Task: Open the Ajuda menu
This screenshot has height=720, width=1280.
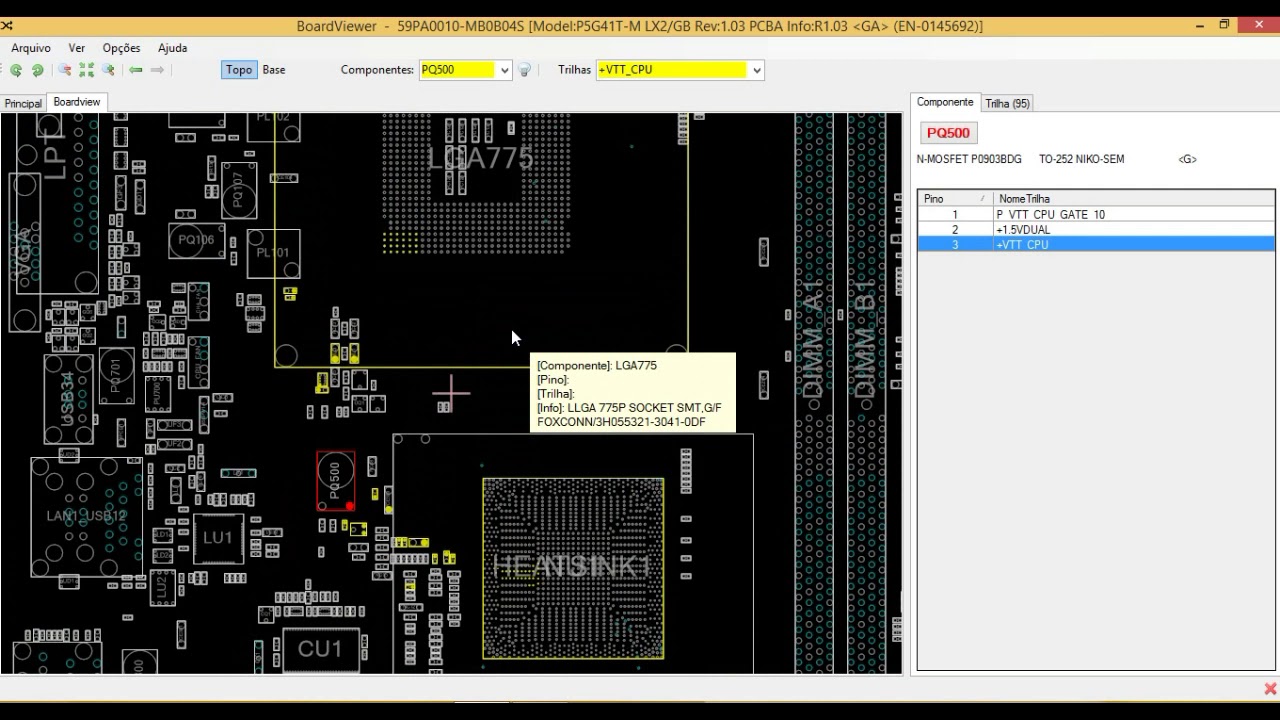Action: pyautogui.click(x=173, y=48)
